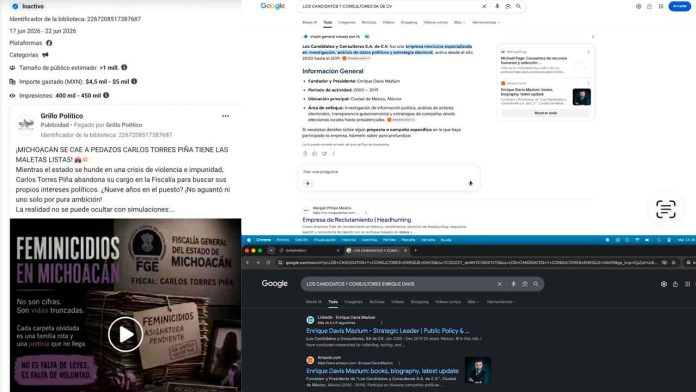Click Mostrar todo in the sources panel

[546, 113]
